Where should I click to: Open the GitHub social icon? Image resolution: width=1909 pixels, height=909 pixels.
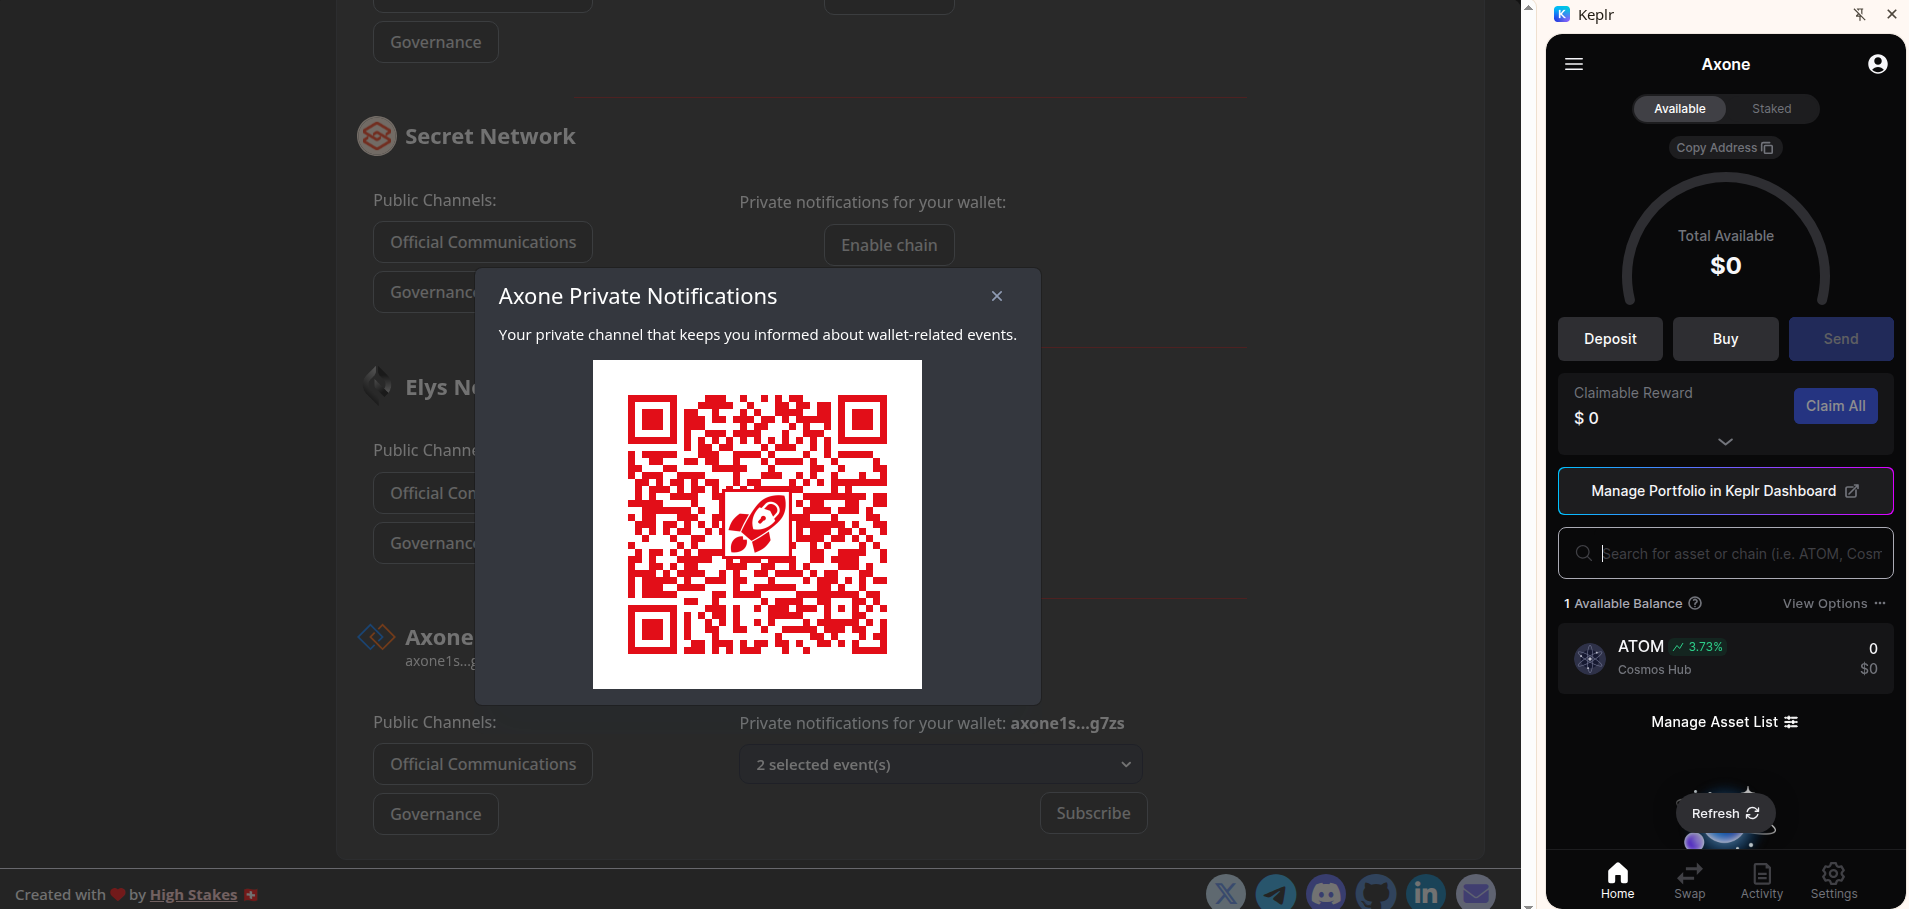tap(1376, 893)
